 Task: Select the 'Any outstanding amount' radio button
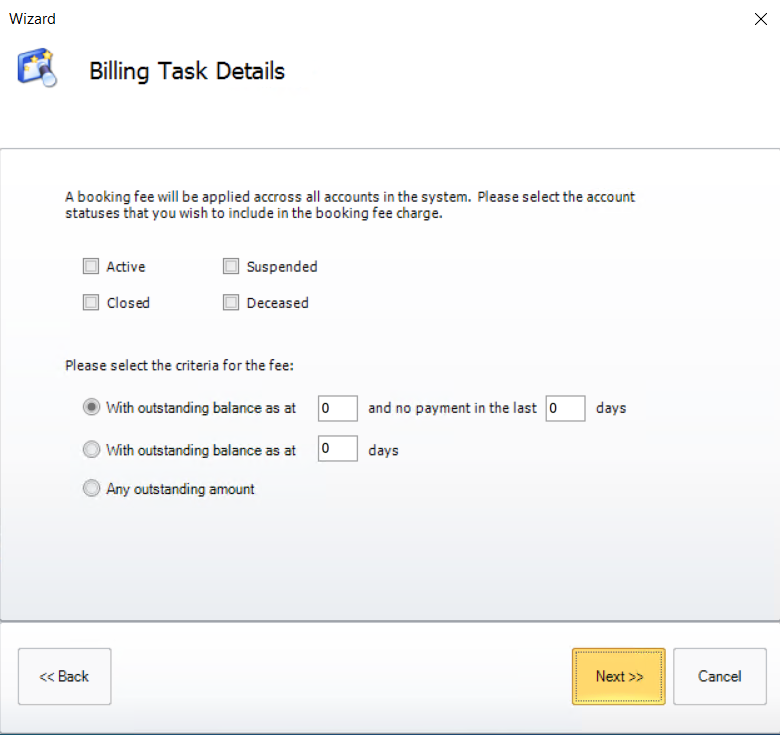click(92, 489)
